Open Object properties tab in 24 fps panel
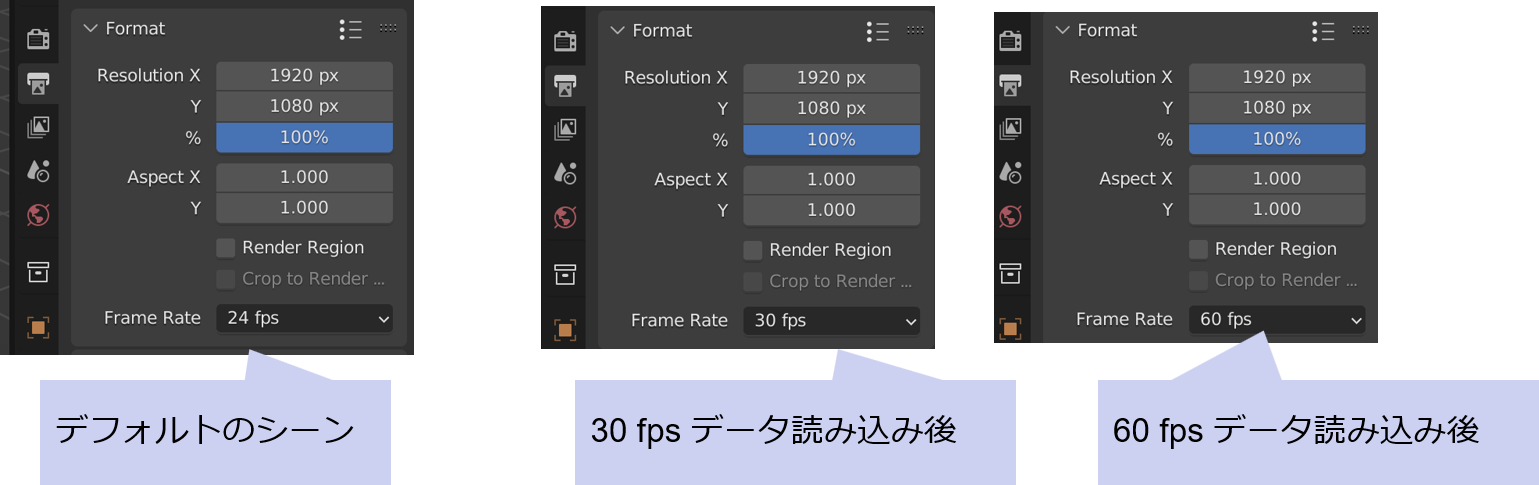 pos(38,327)
